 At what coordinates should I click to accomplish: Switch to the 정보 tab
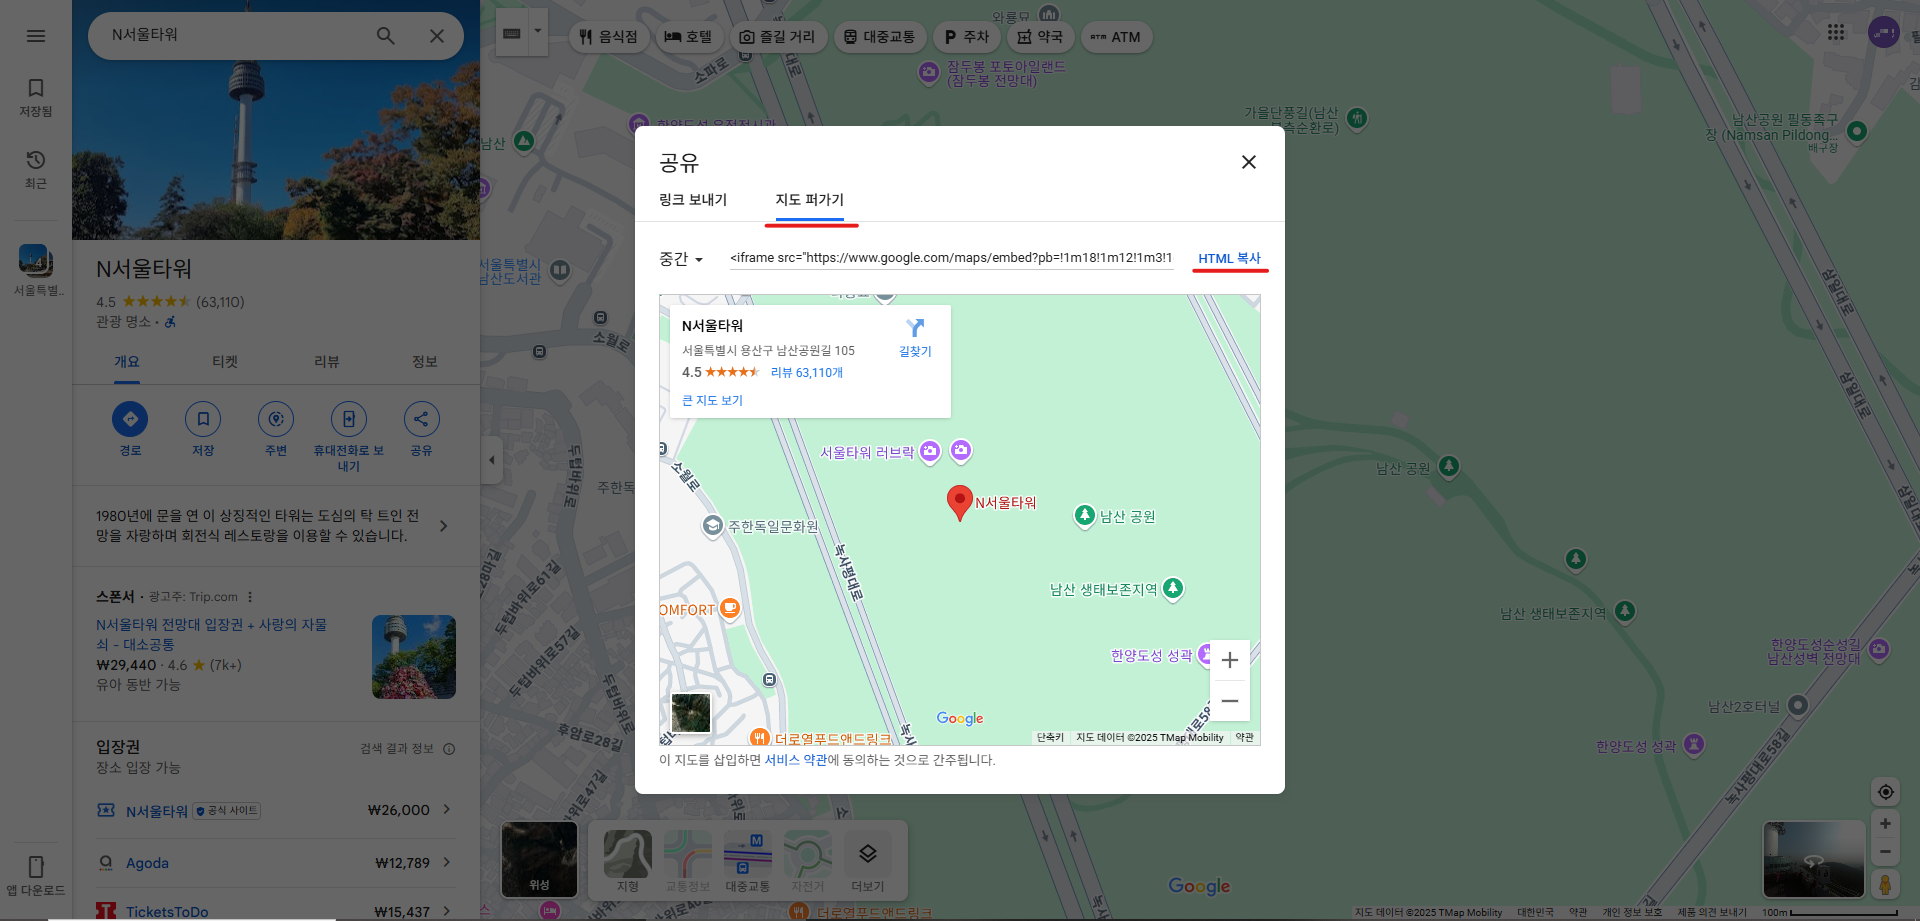(x=425, y=361)
